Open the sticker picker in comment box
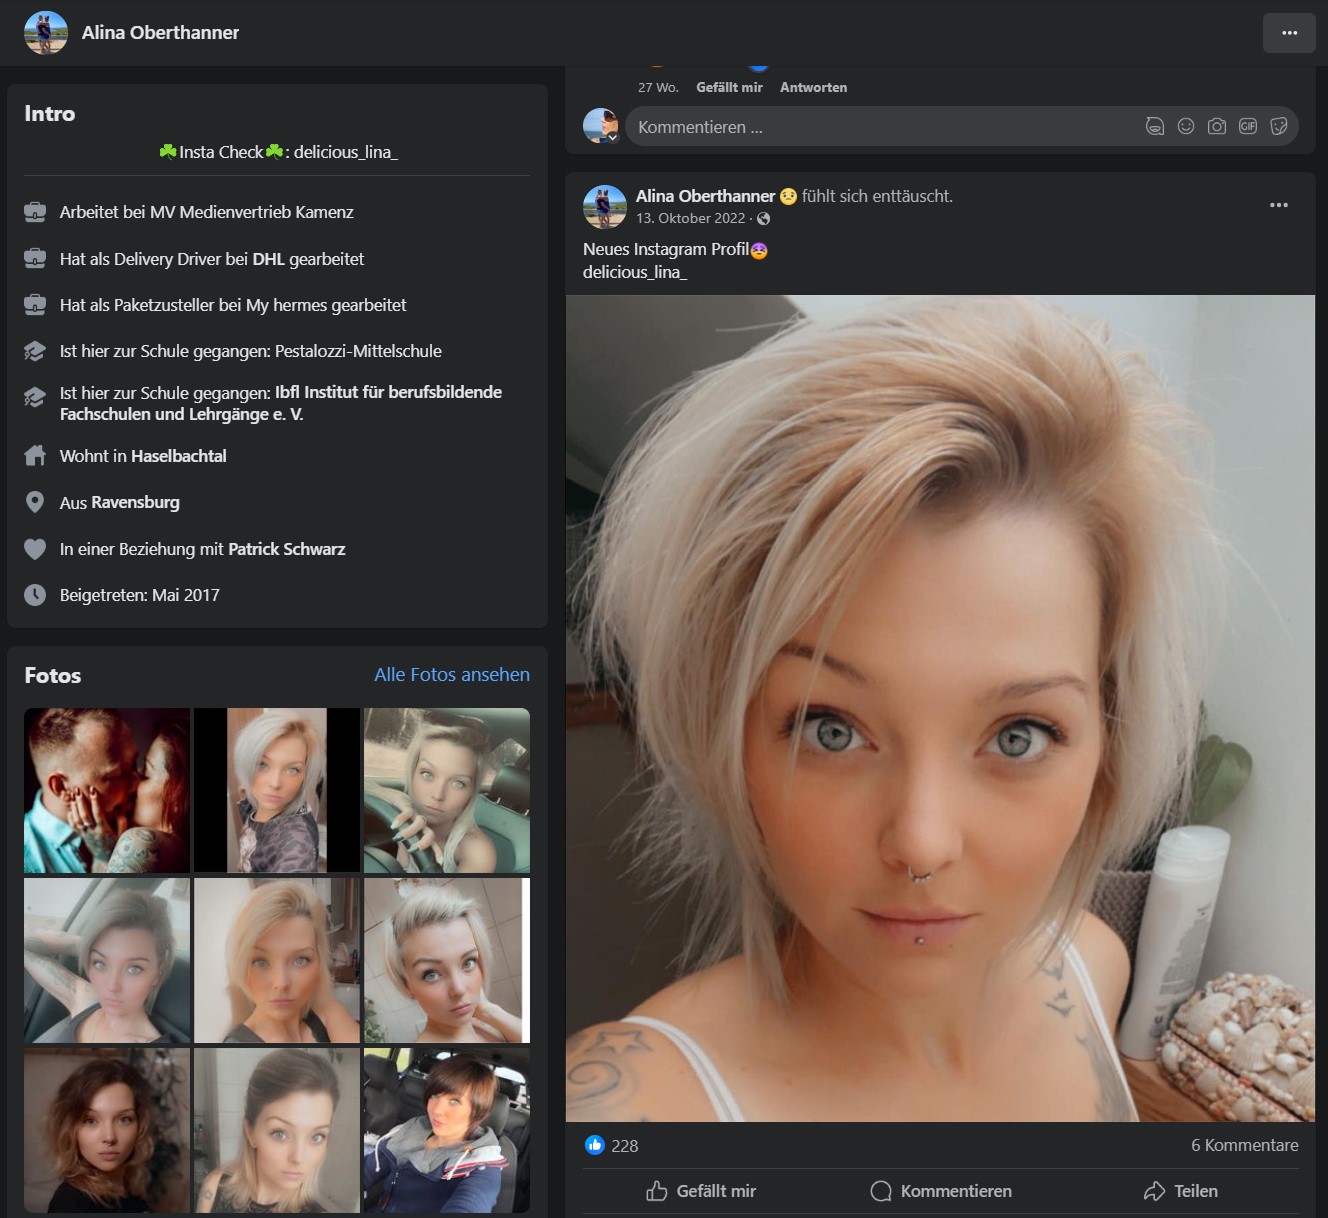Viewport: 1328px width, 1218px height. tap(1278, 127)
